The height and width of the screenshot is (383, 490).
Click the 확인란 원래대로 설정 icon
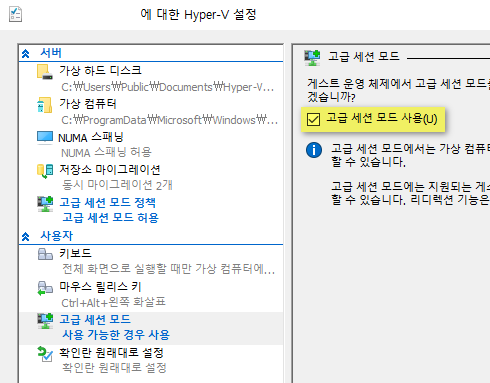click(x=45, y=354)
